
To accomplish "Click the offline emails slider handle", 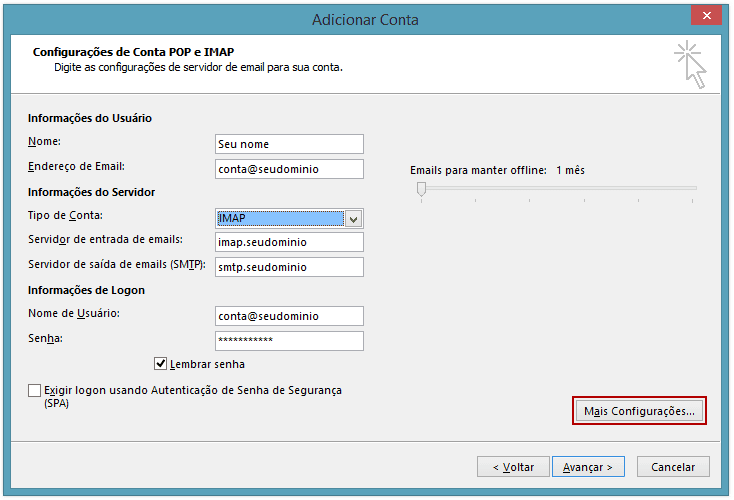I will point(421,189).
